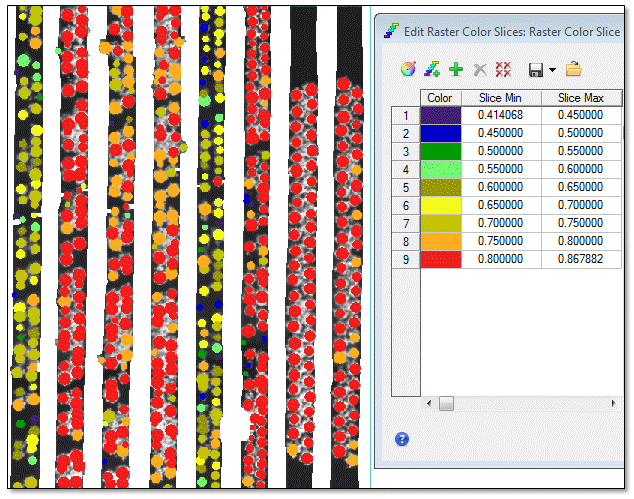This screenshot has height=499, width=634.
Task: Edit Slice Max value 0.800000 in row 8
Action: point(581,241)
